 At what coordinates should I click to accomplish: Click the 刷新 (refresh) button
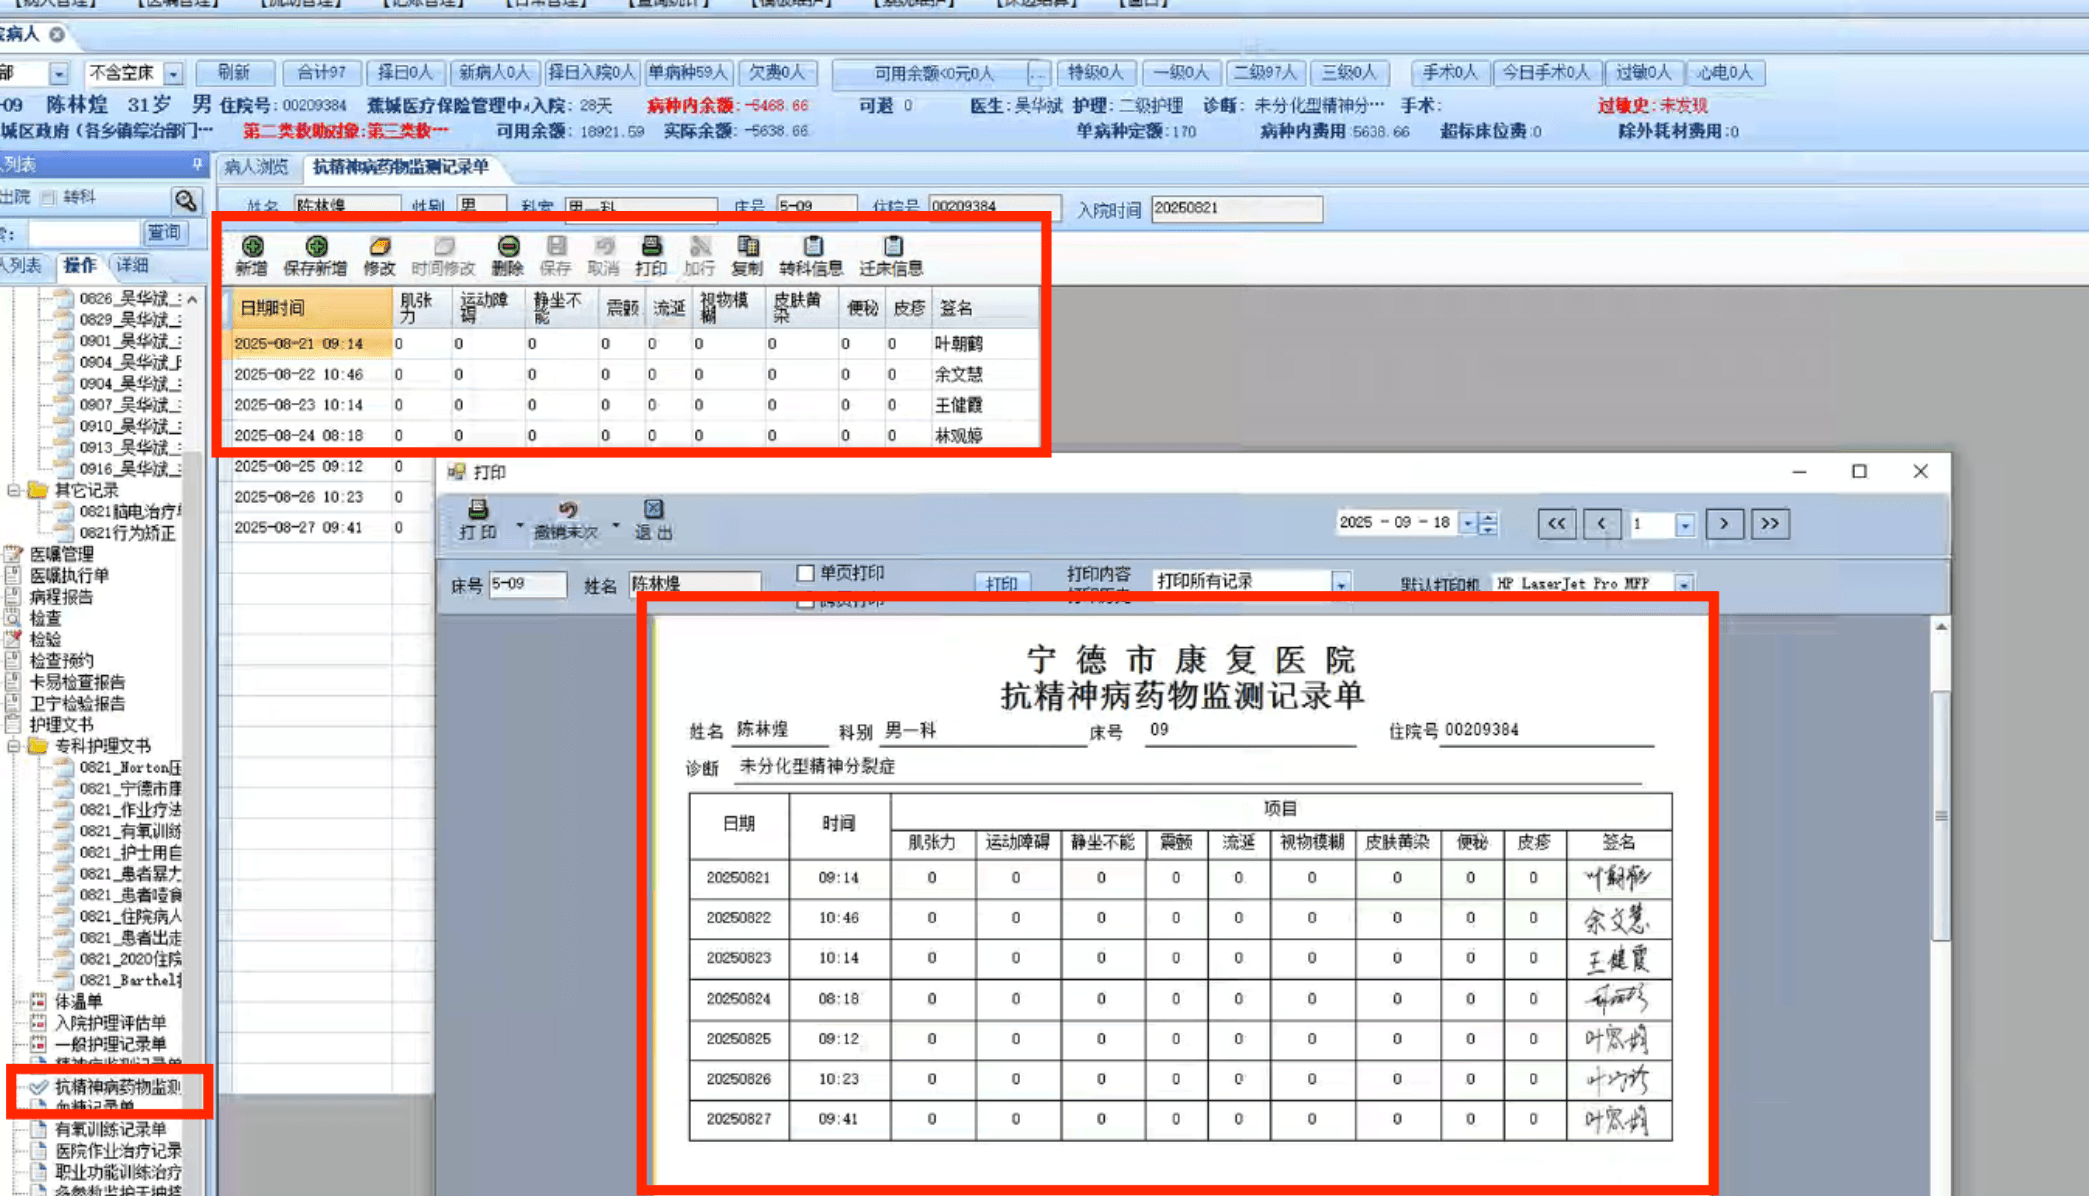pyautogui.click(x=234, y=73)
